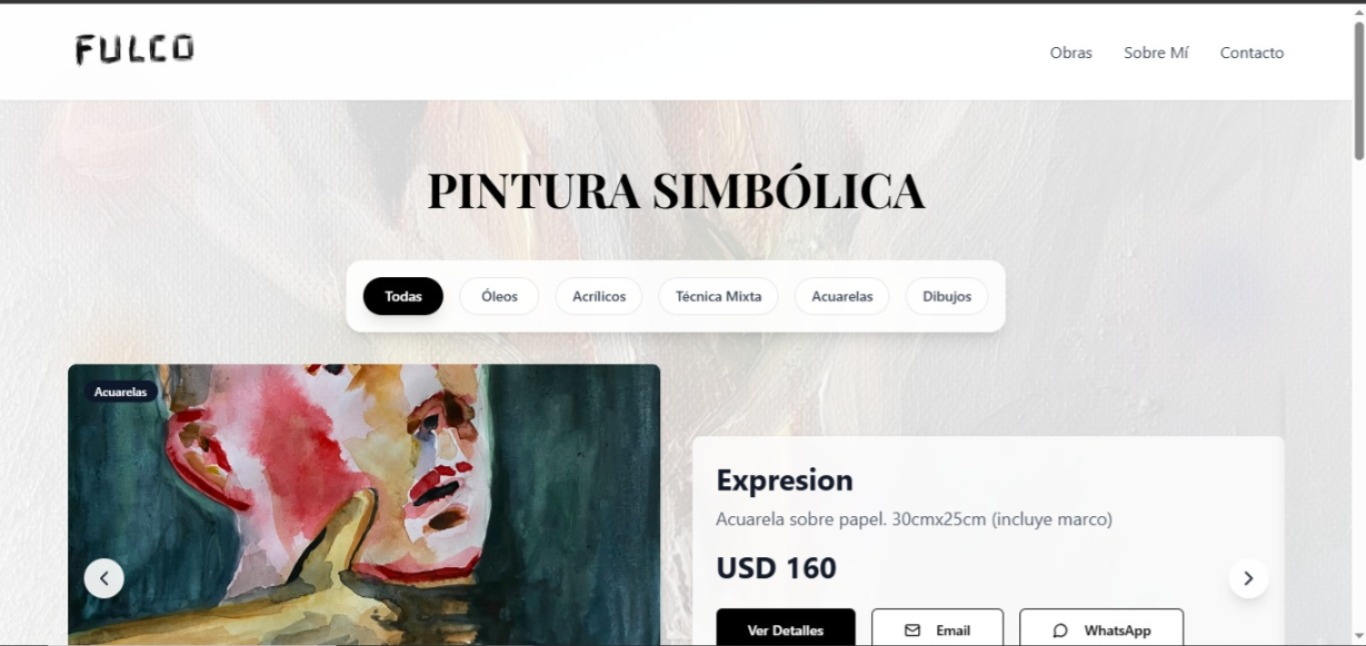Screen dimensions: 1366x646
Task: Click the envelope icon on Email button
Action: [912, 630]
